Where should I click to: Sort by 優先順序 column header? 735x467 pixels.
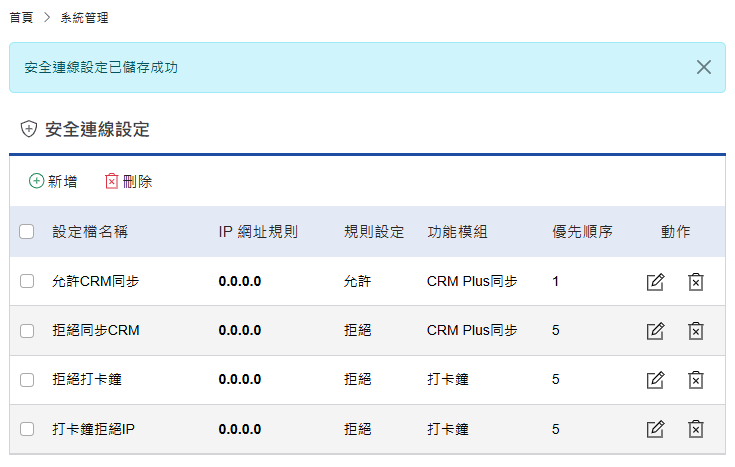tap(582, 232)
